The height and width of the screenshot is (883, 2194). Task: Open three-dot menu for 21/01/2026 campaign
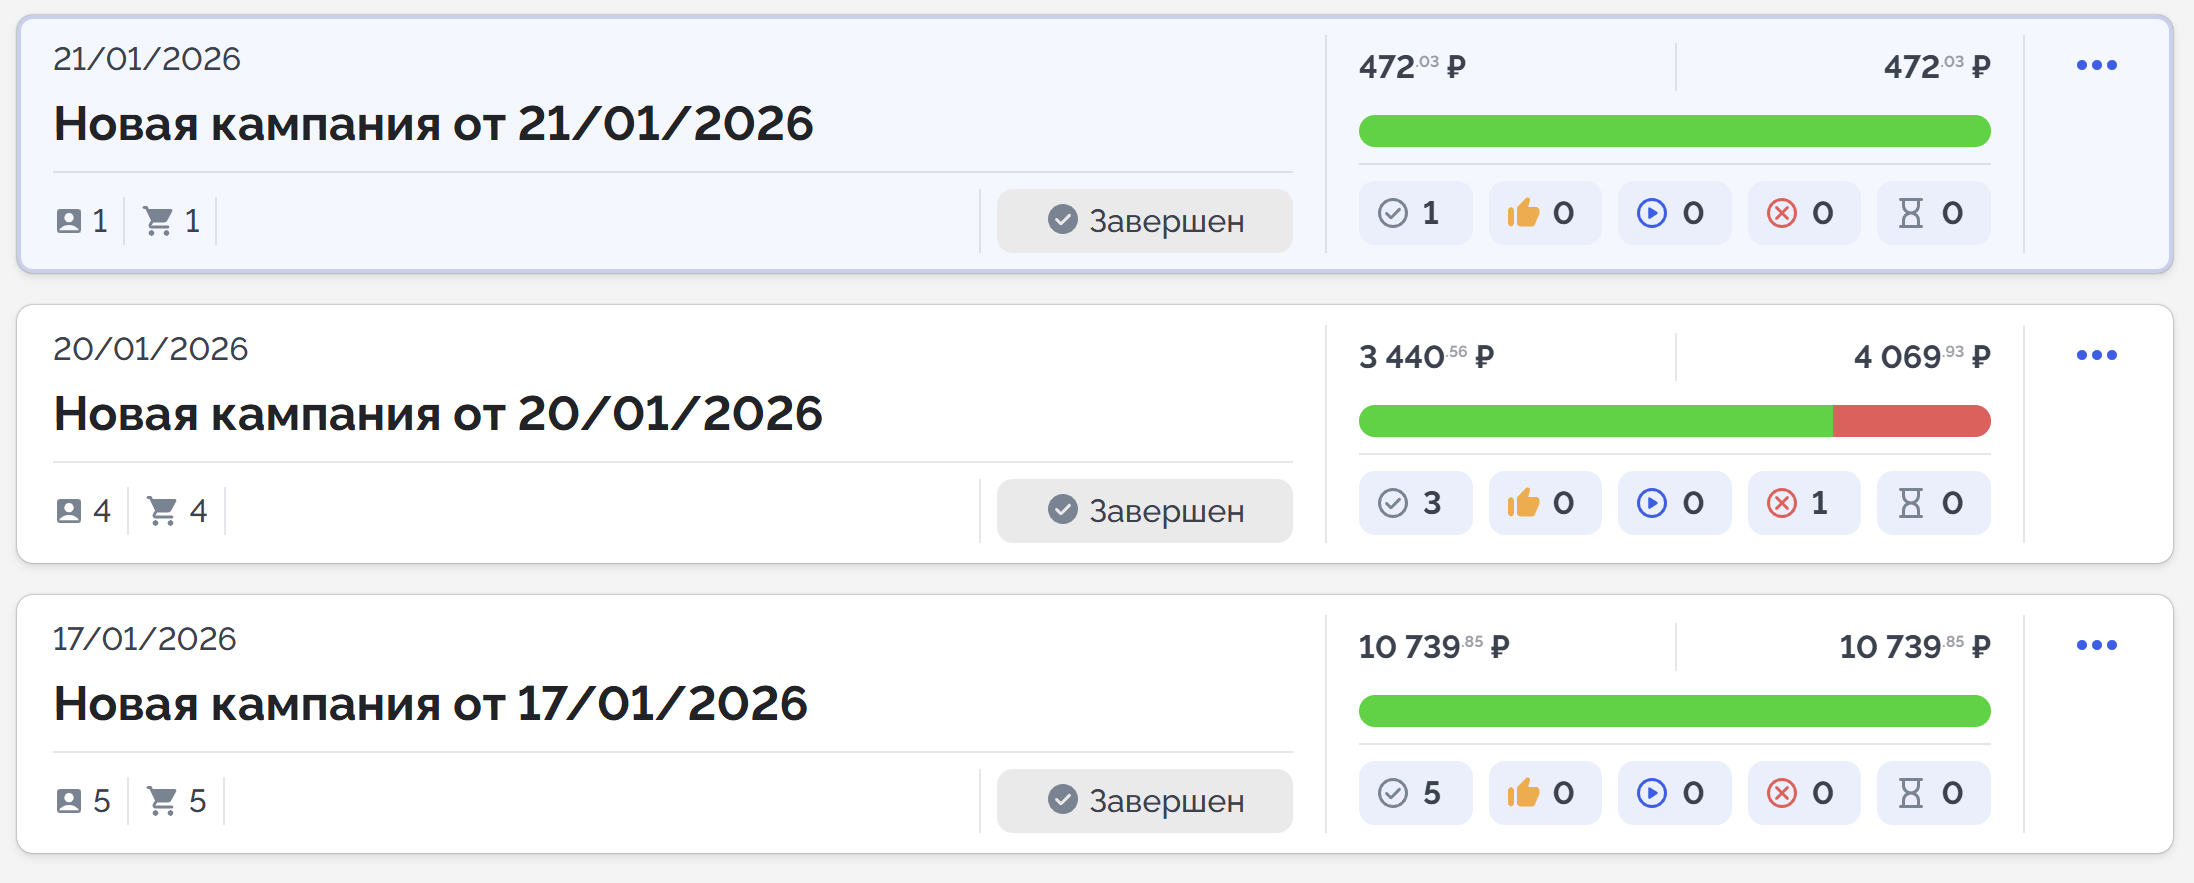2096,65
